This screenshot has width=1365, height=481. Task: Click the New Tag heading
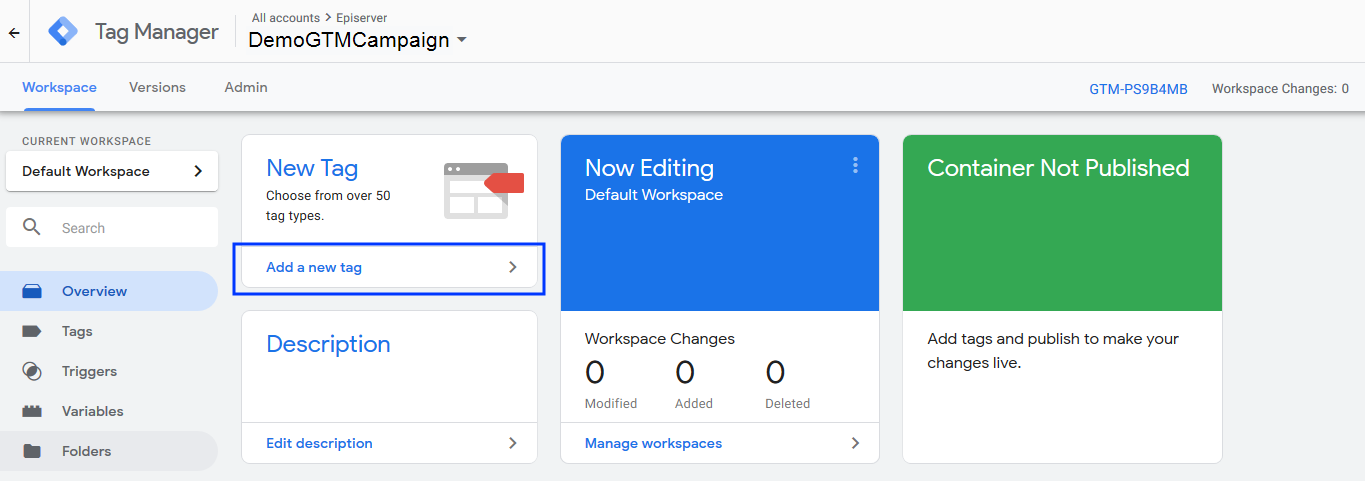pyautogui.click(x=312, y=168)
